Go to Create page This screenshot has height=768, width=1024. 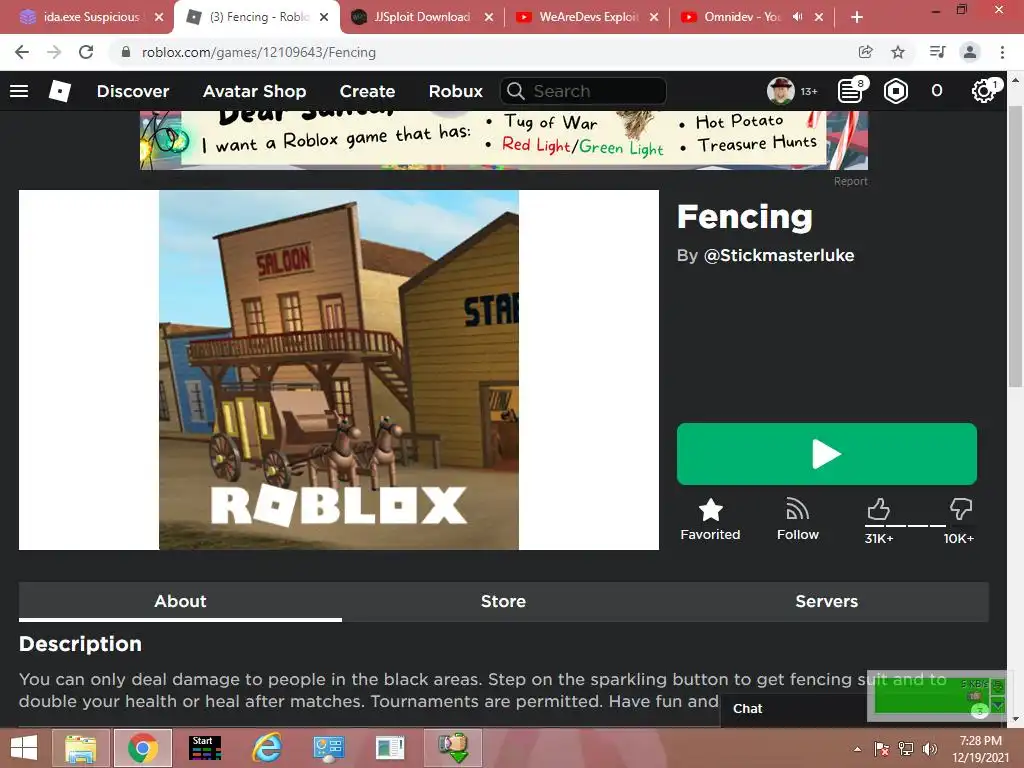(x=367, y=91)
